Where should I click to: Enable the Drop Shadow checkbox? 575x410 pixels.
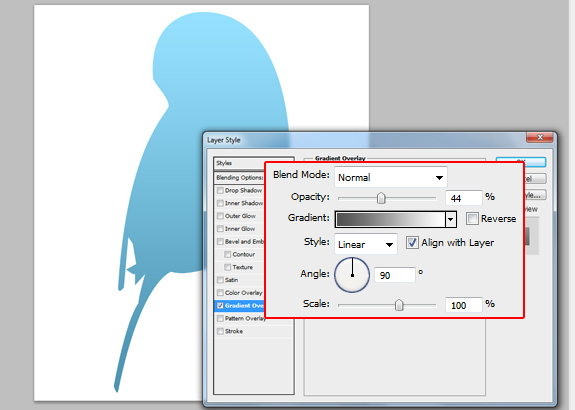220,190
